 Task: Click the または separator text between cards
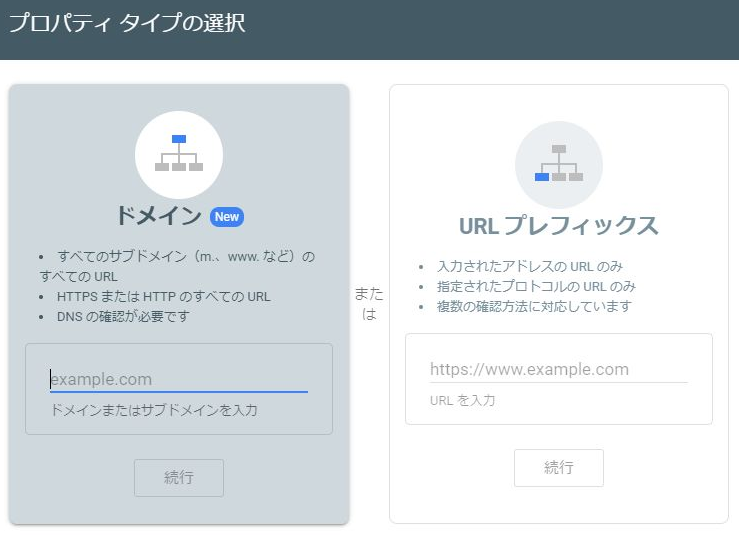368,303
